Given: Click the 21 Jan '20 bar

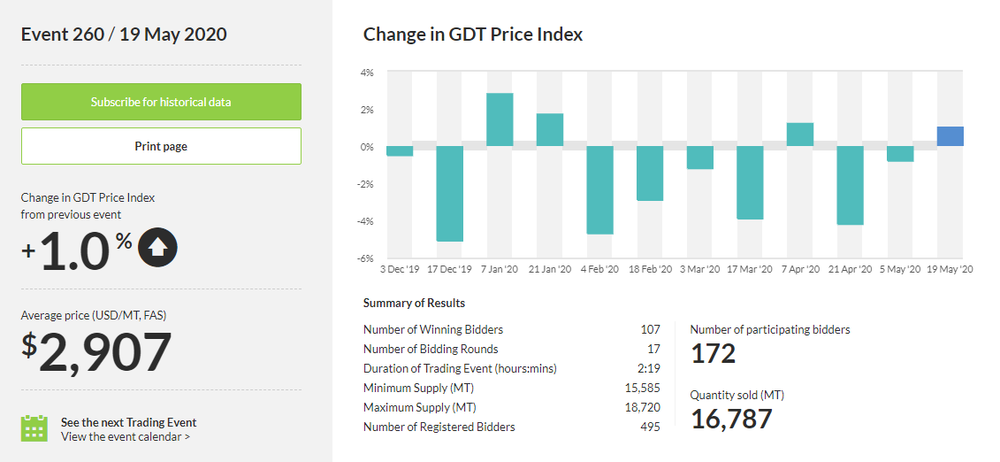Looking at the screenshot, I should pyautogui.click(x=550, y=130).
